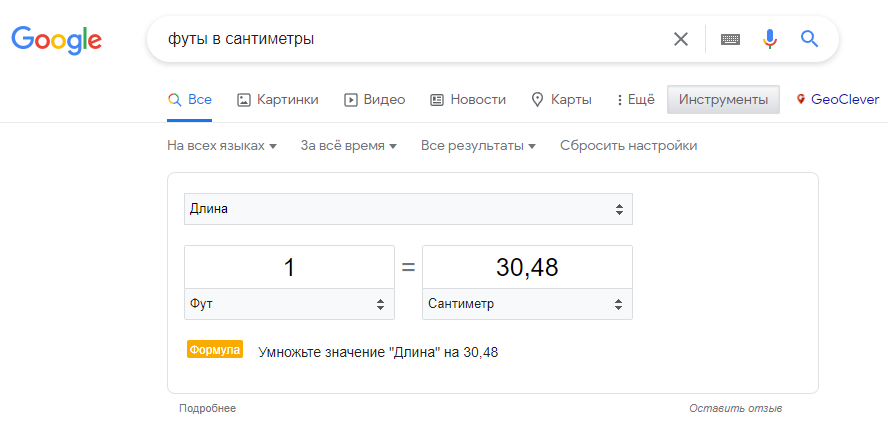Click Сбросить настройки to reset filters
Viewport: 888px width, 428px height.
[x=629, y=146]
